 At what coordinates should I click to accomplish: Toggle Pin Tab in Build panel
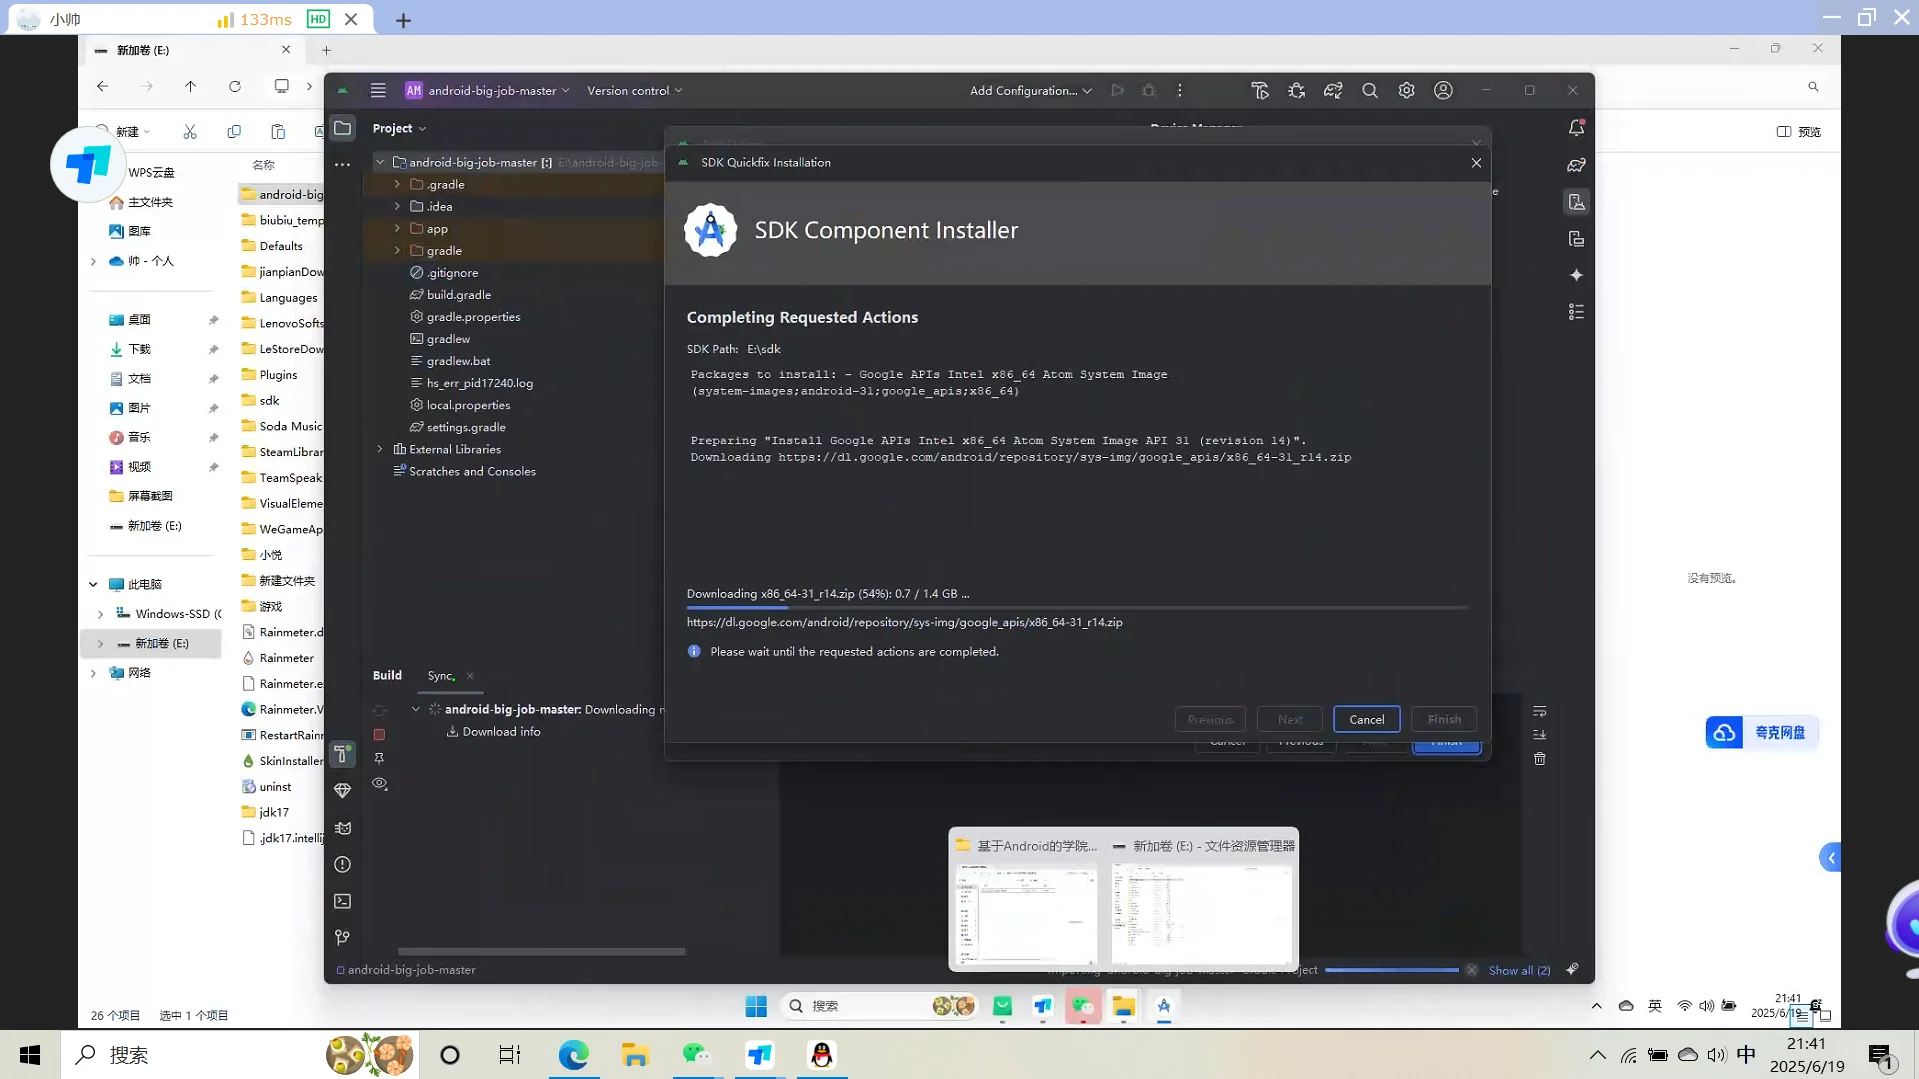tap(379, 759)
